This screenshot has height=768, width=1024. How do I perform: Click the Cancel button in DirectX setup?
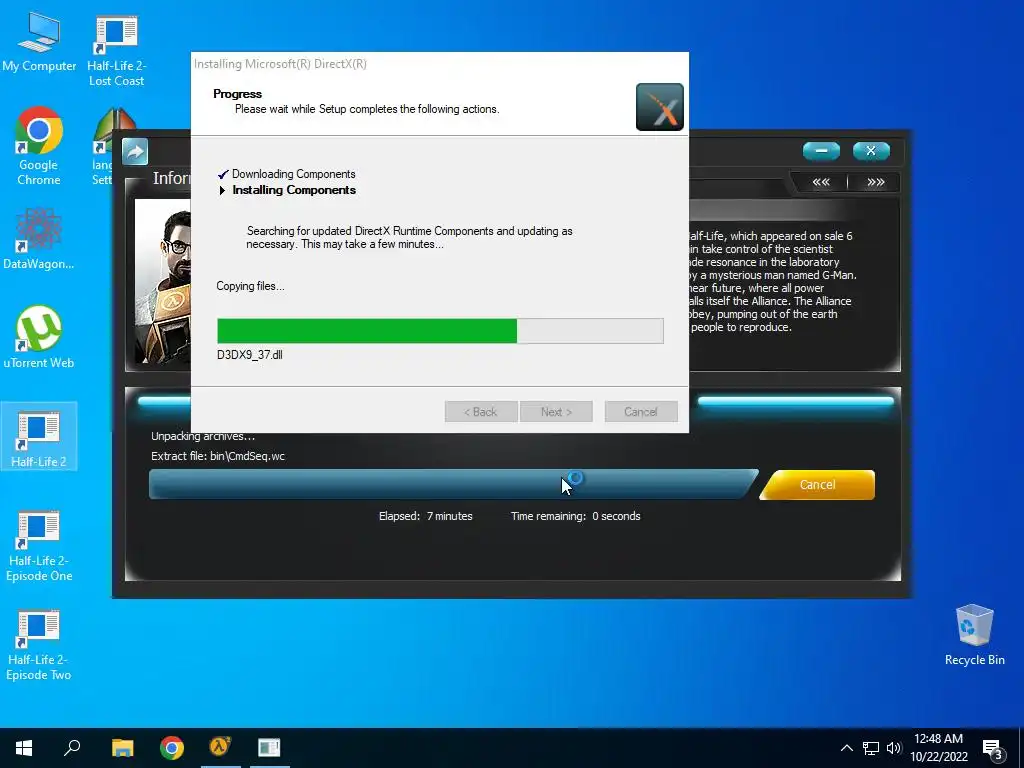tap(641, 411)
